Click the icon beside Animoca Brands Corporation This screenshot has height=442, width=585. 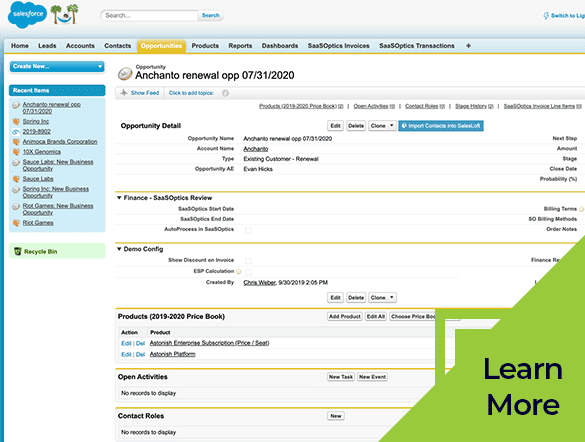point(16,142)
